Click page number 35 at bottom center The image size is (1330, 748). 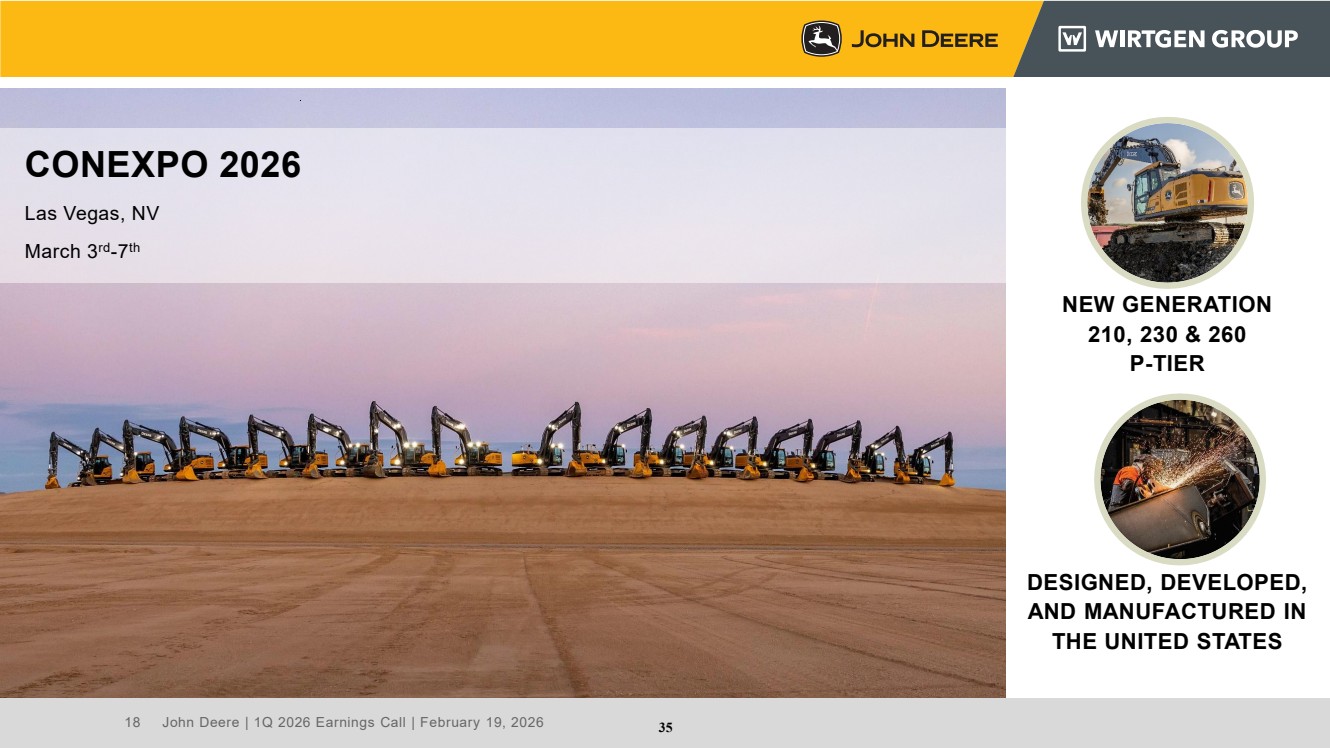tap(665, 728)
